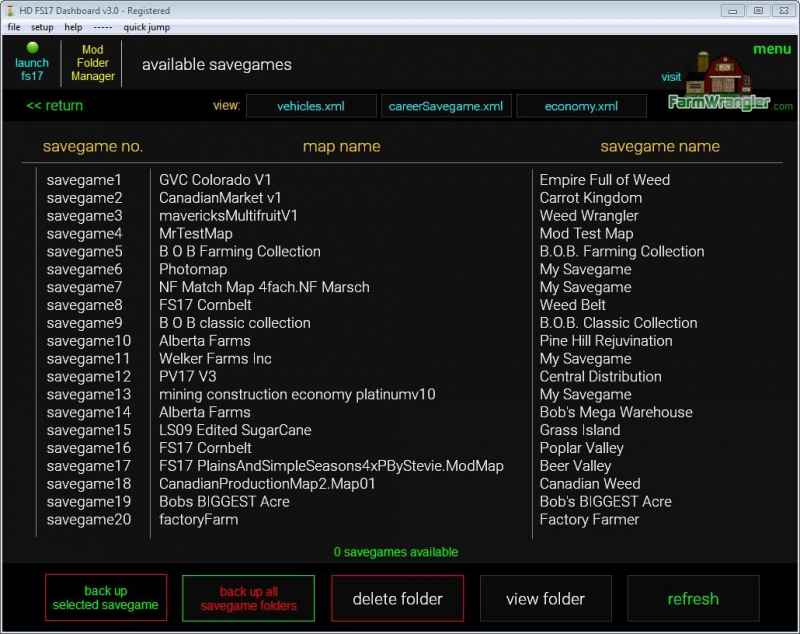Click savegame name Grass Island

coord(580,430)
